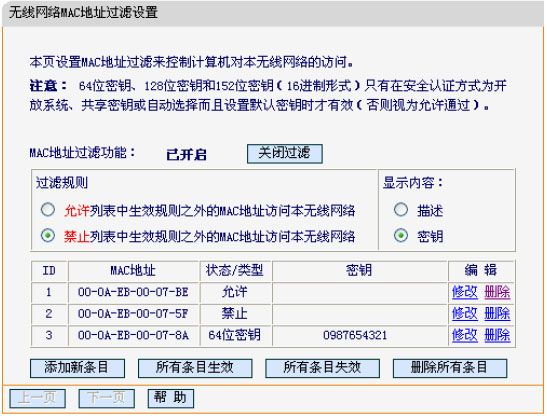Image resolution: width=547 pixels, height=416 pixels.
Task: Click the 关闭过滤 button
Action: pyautogui.click(x=285, y=154)
